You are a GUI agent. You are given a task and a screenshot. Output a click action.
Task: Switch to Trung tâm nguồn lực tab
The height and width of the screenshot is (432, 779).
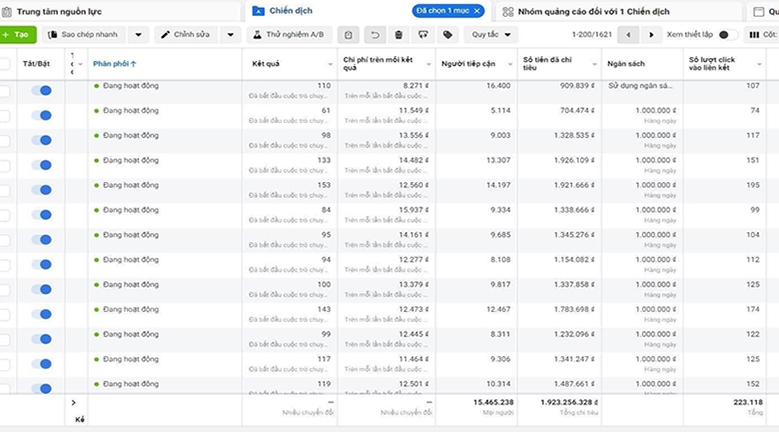pyautogui.click(x=59, y=11)
